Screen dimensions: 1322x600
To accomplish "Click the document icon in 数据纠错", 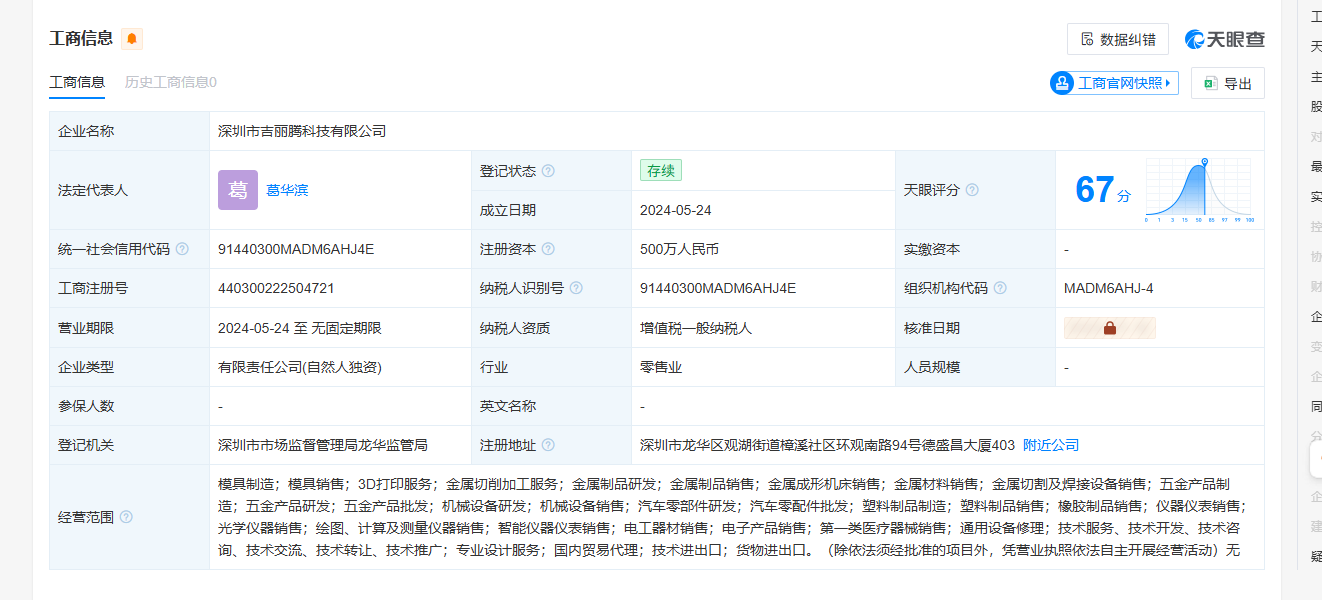I will [x=1087, y=39].
